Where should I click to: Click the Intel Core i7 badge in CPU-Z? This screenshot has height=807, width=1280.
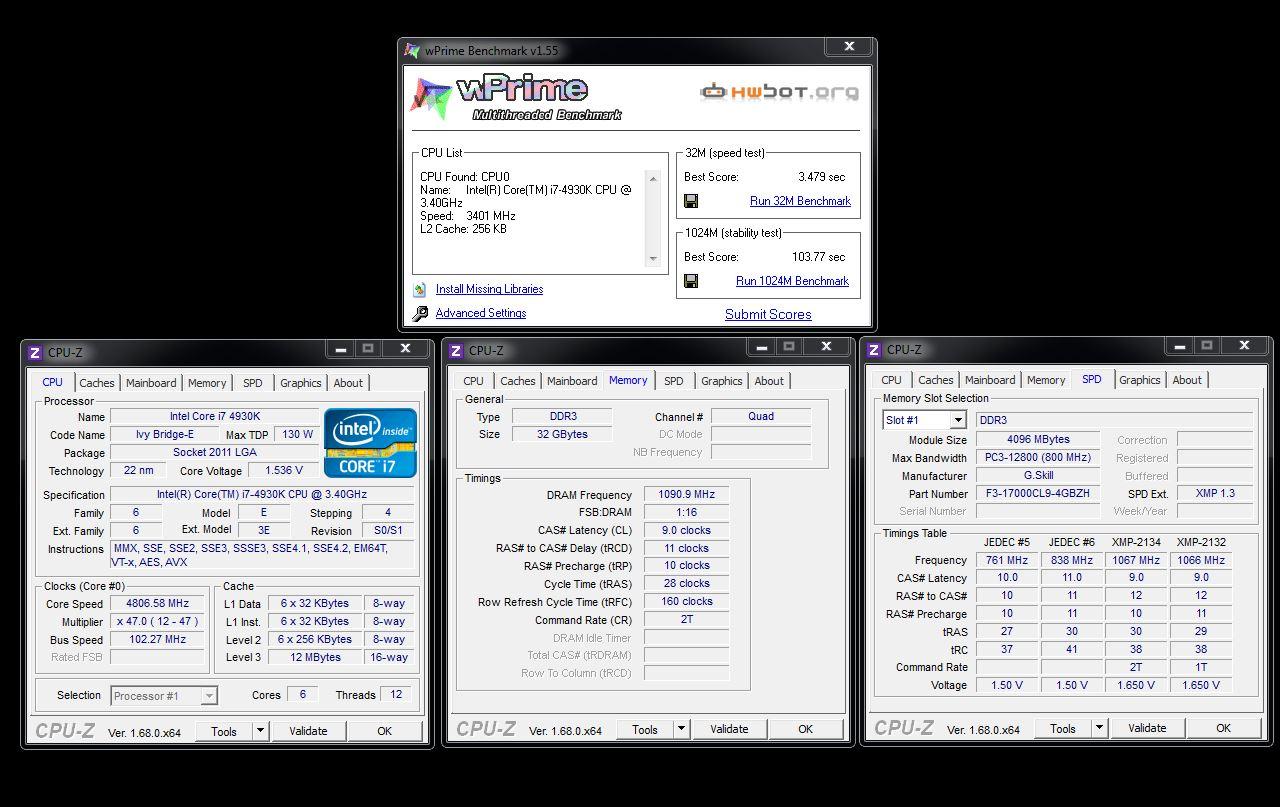coord(370,442)
